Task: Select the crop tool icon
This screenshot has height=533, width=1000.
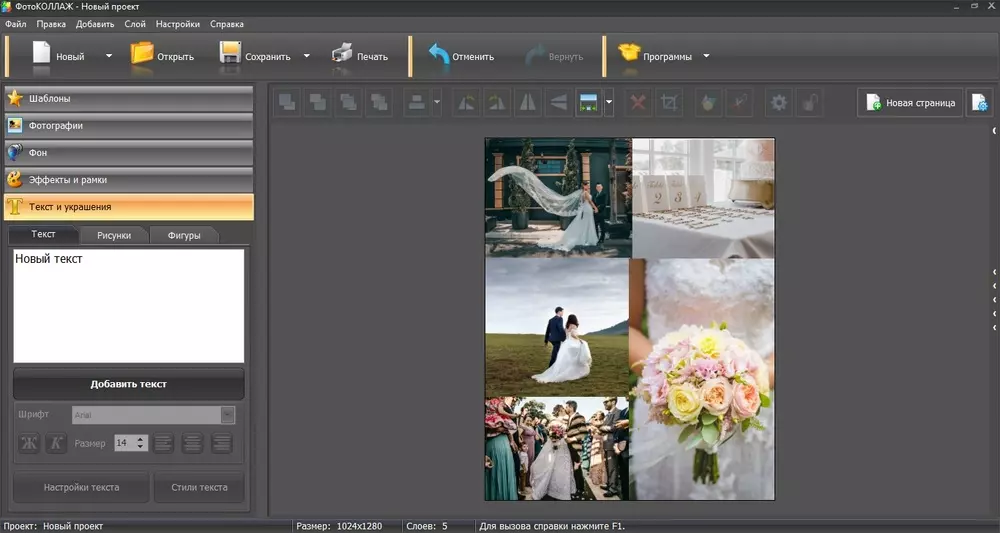Action: 669,102
